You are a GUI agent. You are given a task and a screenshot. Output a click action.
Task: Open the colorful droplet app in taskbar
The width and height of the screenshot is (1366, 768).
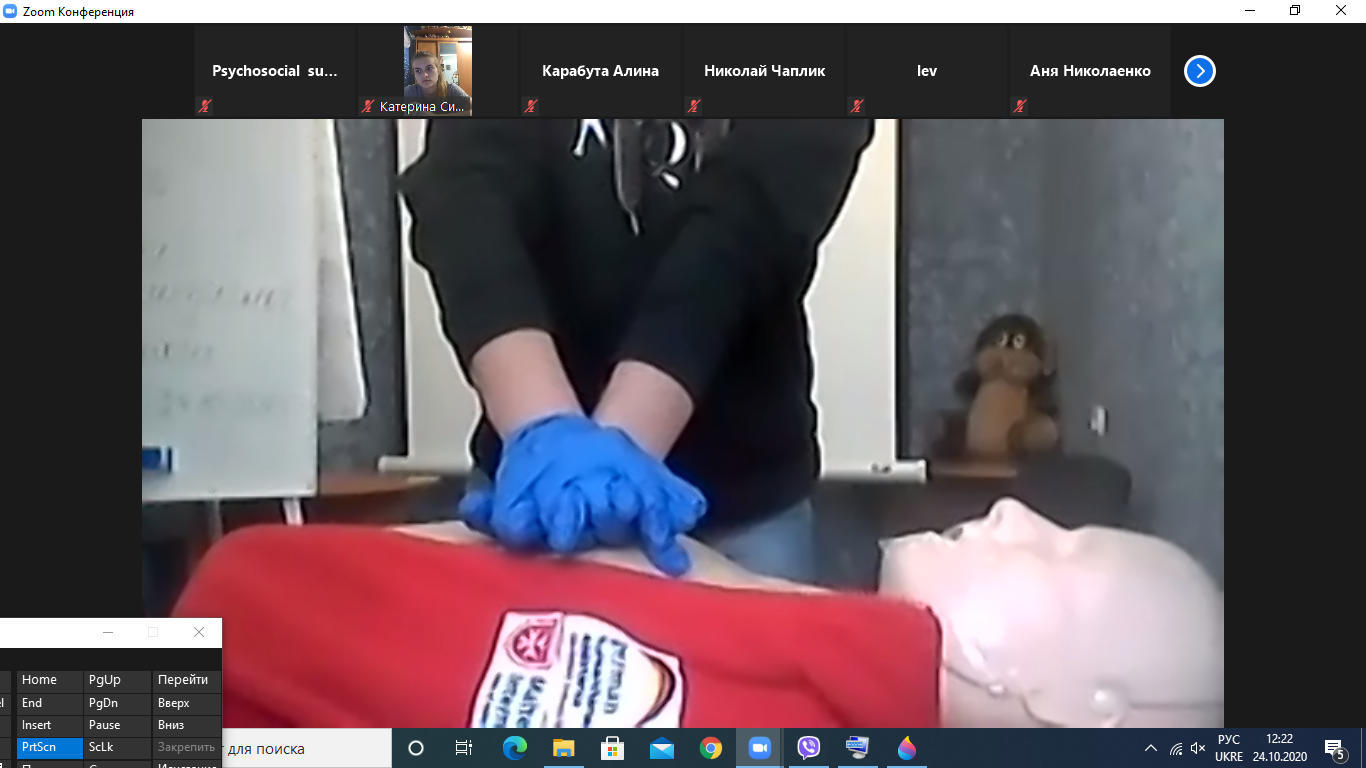click(906, 748)
